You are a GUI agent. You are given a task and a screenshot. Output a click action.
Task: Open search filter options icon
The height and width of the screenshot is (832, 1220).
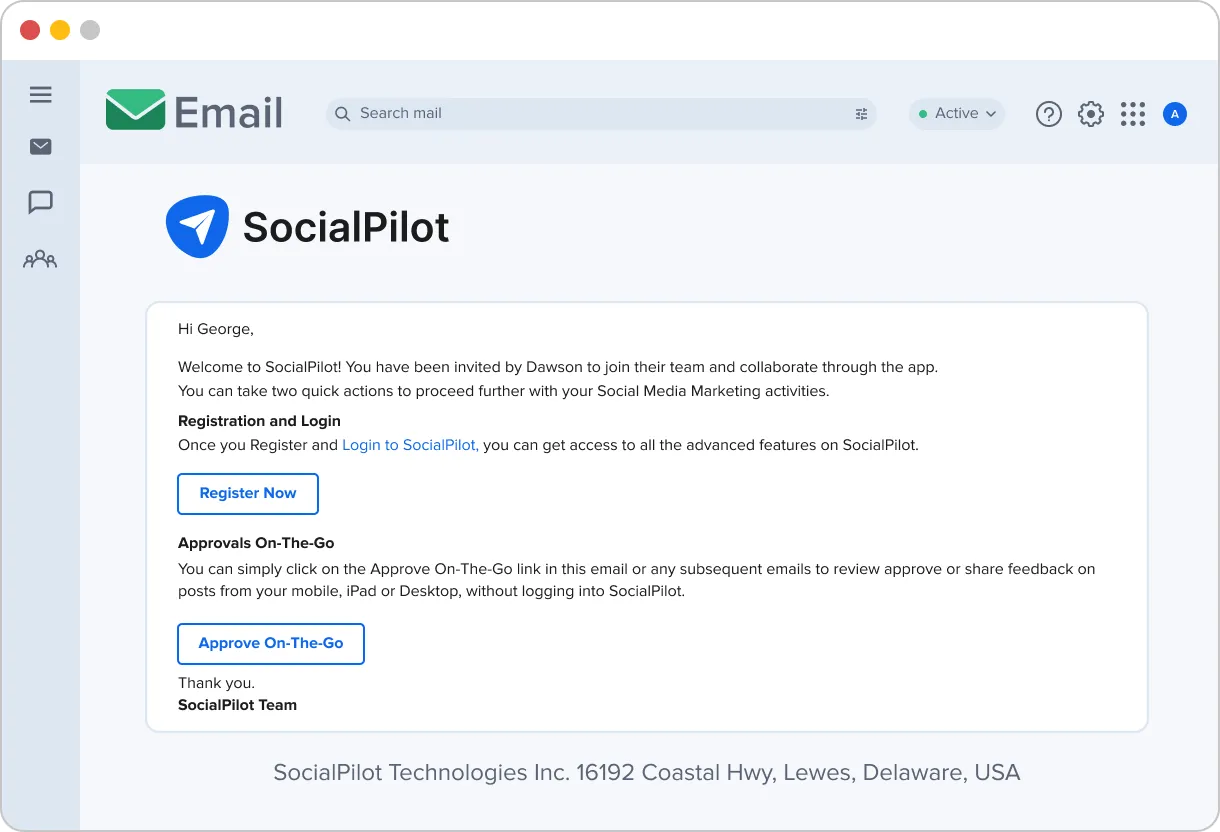coord(861,114)
